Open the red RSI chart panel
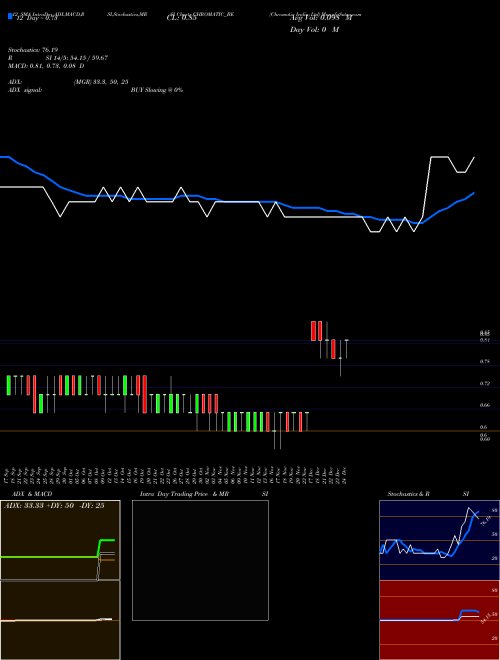 click(x=439, y=620)
